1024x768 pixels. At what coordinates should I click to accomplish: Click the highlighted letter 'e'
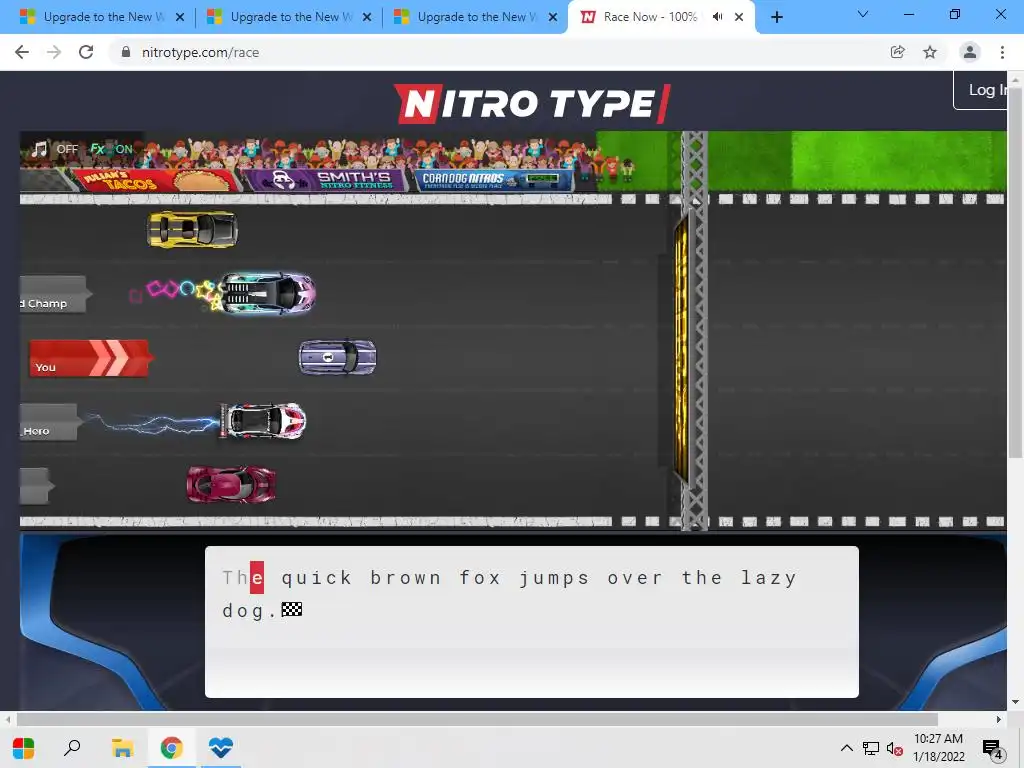point(257,578)
